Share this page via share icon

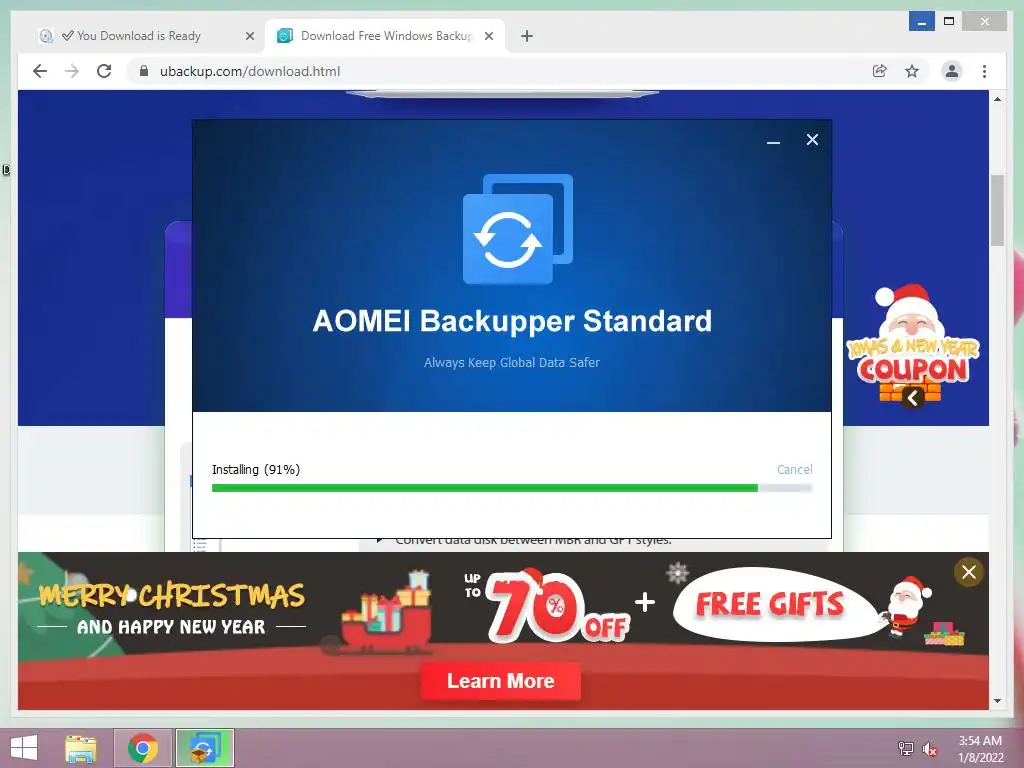[880, 71]
